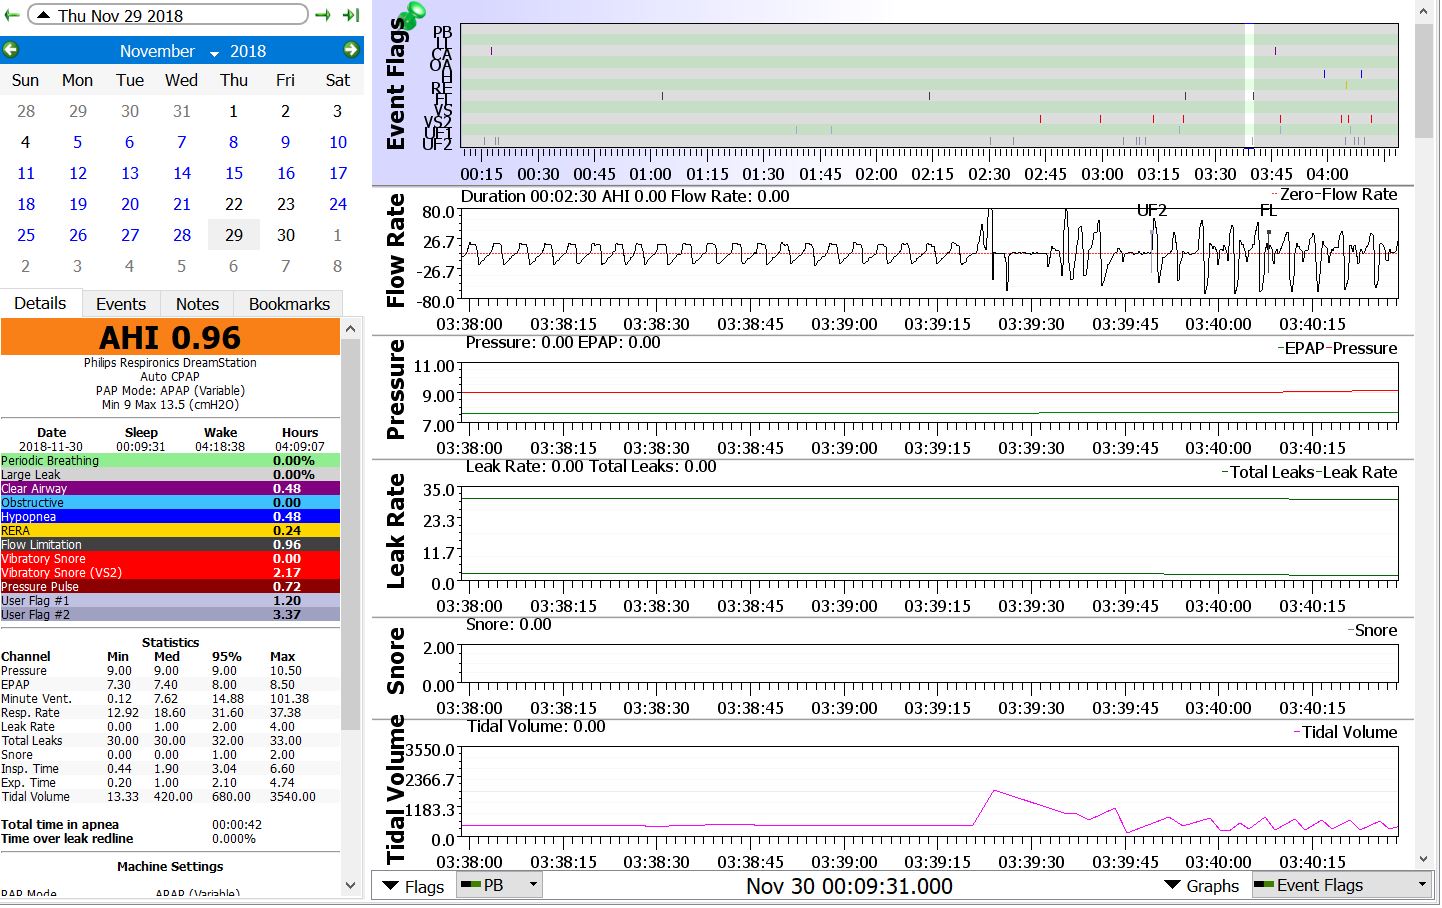Screen dimensions: 1442x908
Task: Select November 16 in the calendar
Action: pyautogui.click(x=286, y=173)
